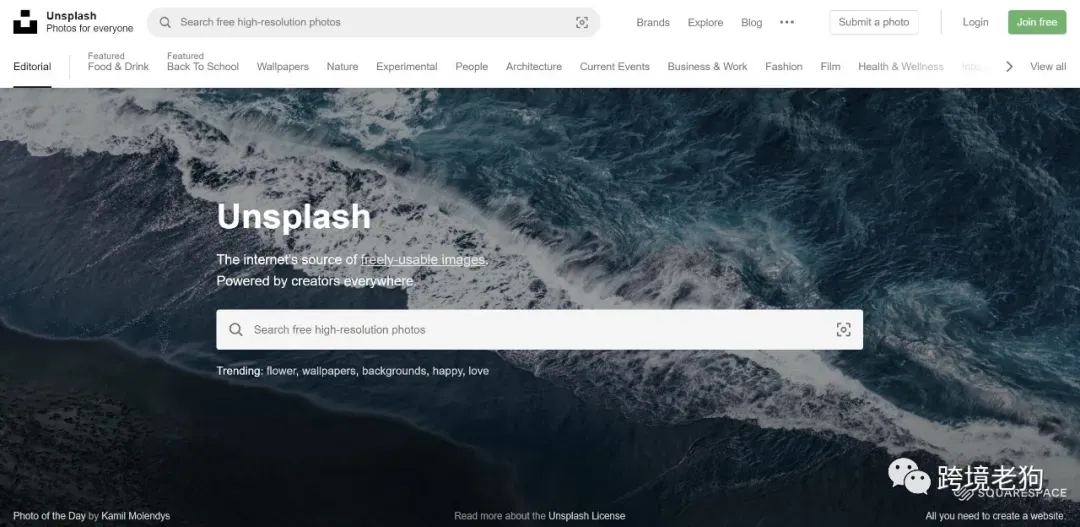The width and height of the screenshot is (1080, 527).
Task: Open Photo of the Day link
Action: pyautogui.click(x=49, y=516)
